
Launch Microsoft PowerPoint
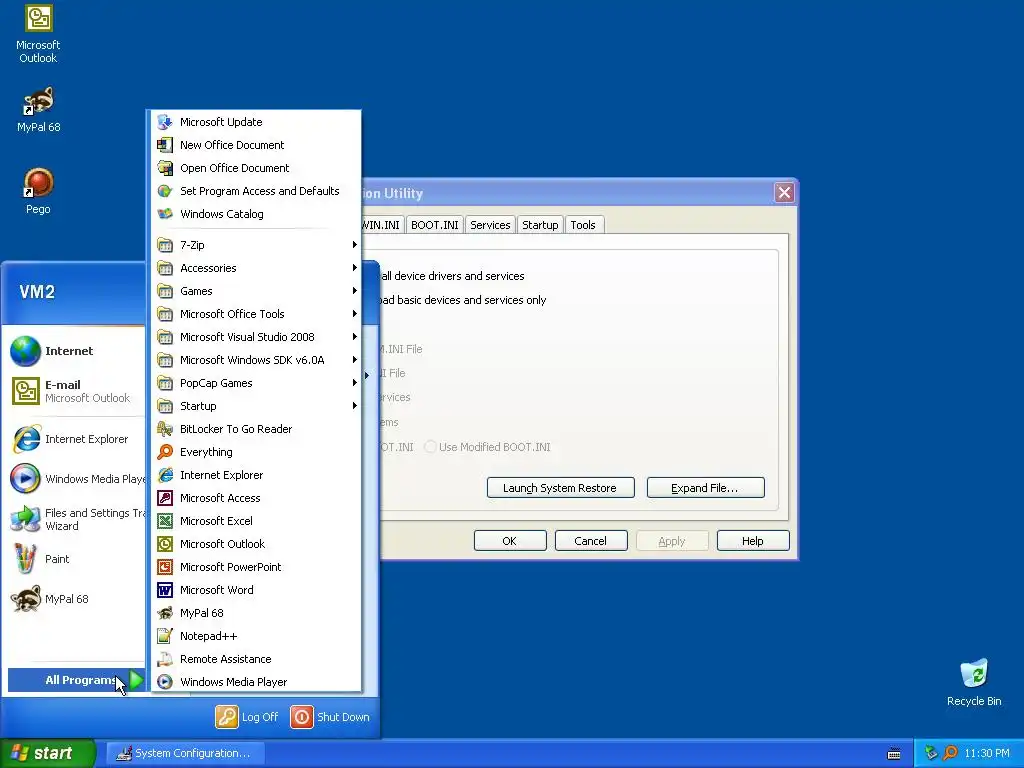[x=256, y=567]
